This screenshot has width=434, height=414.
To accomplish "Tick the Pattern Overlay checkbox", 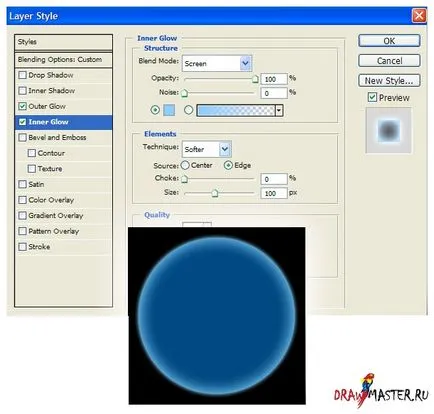I will pyautogui.click(x=22, y=231).
